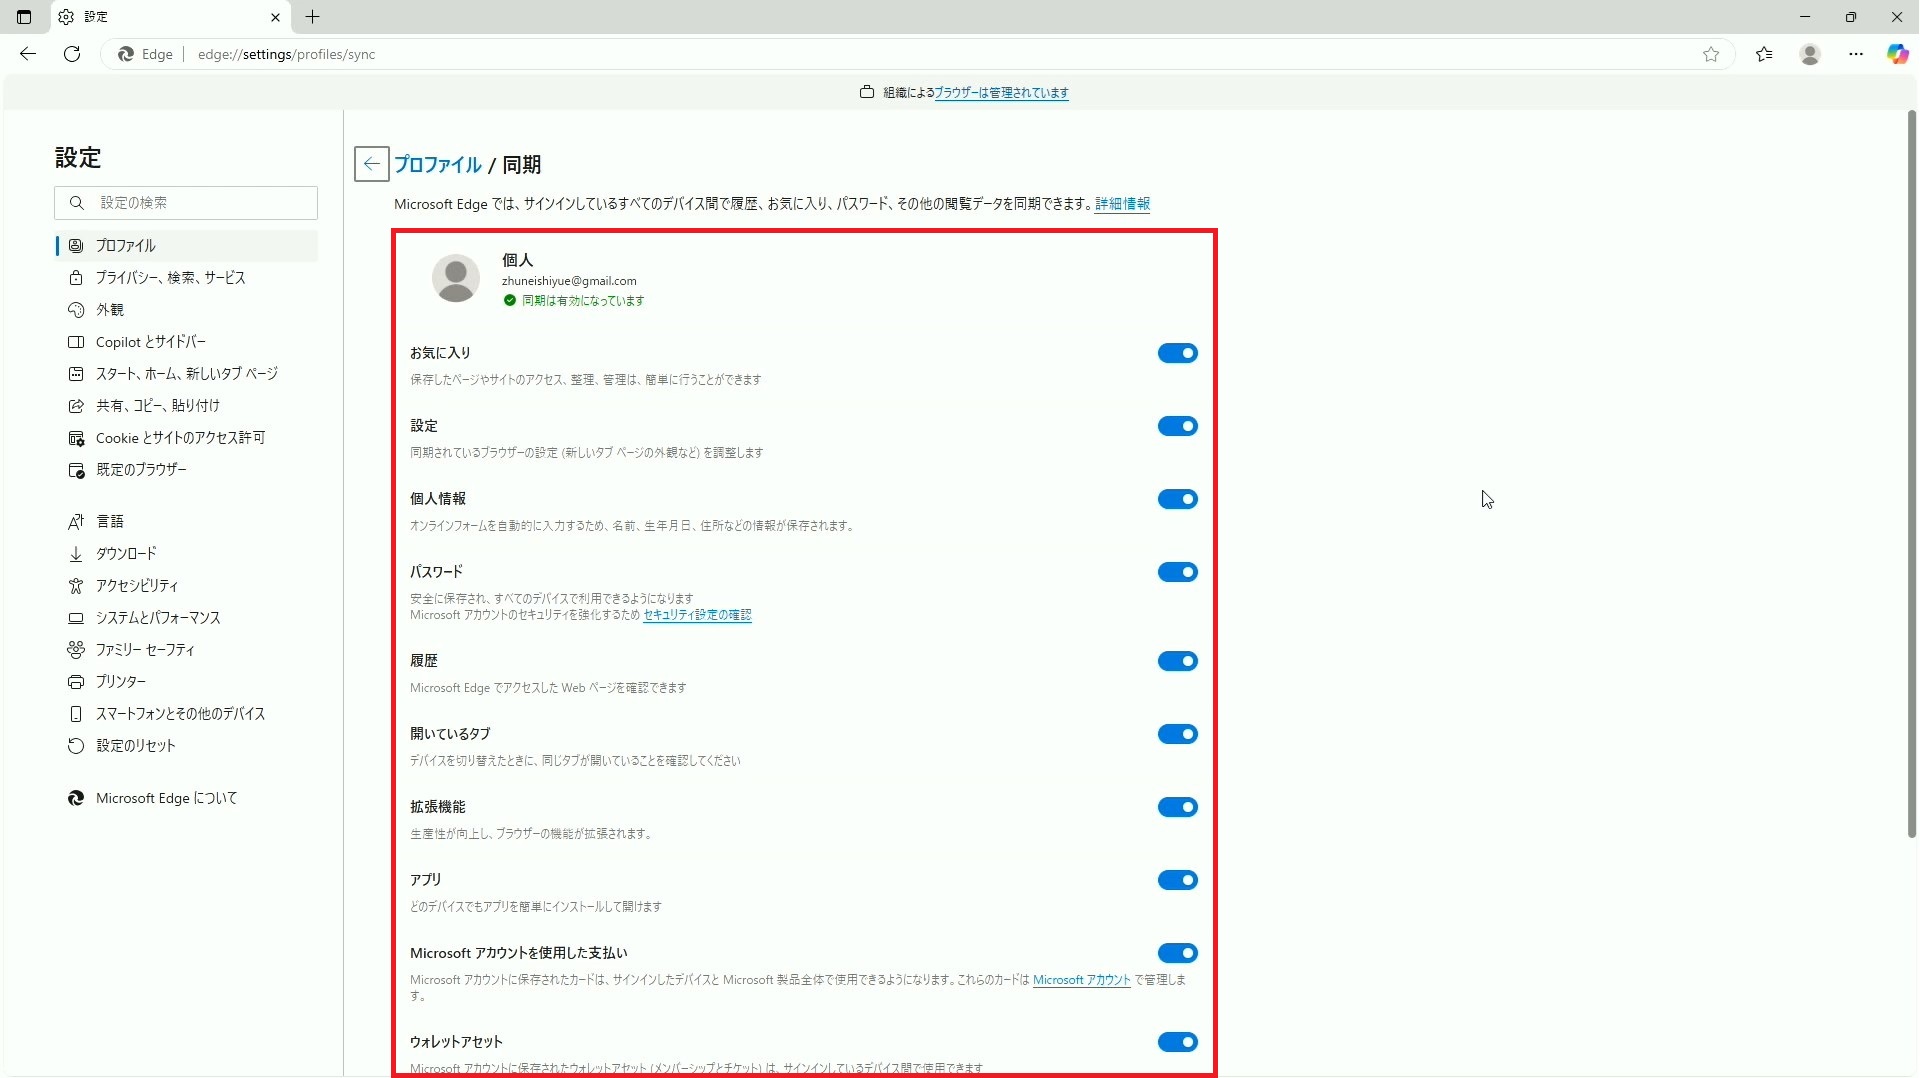
Task: Click the 詳細情報 link
Action: [x=1122, y=204]
